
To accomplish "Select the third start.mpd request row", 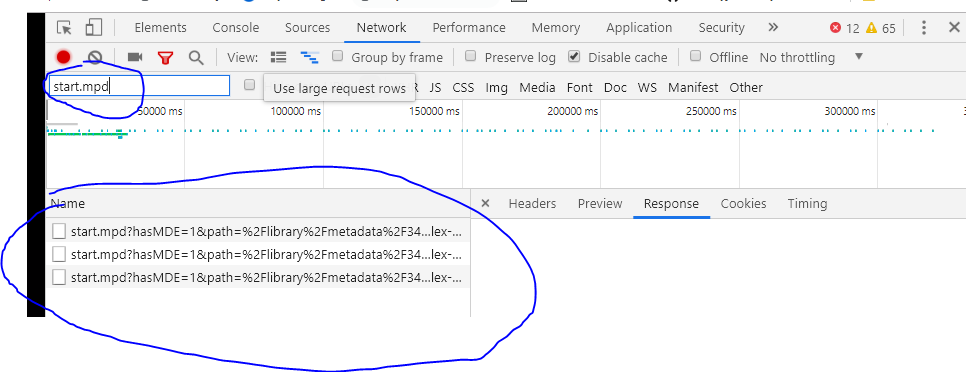I will (x=258, y=277).
